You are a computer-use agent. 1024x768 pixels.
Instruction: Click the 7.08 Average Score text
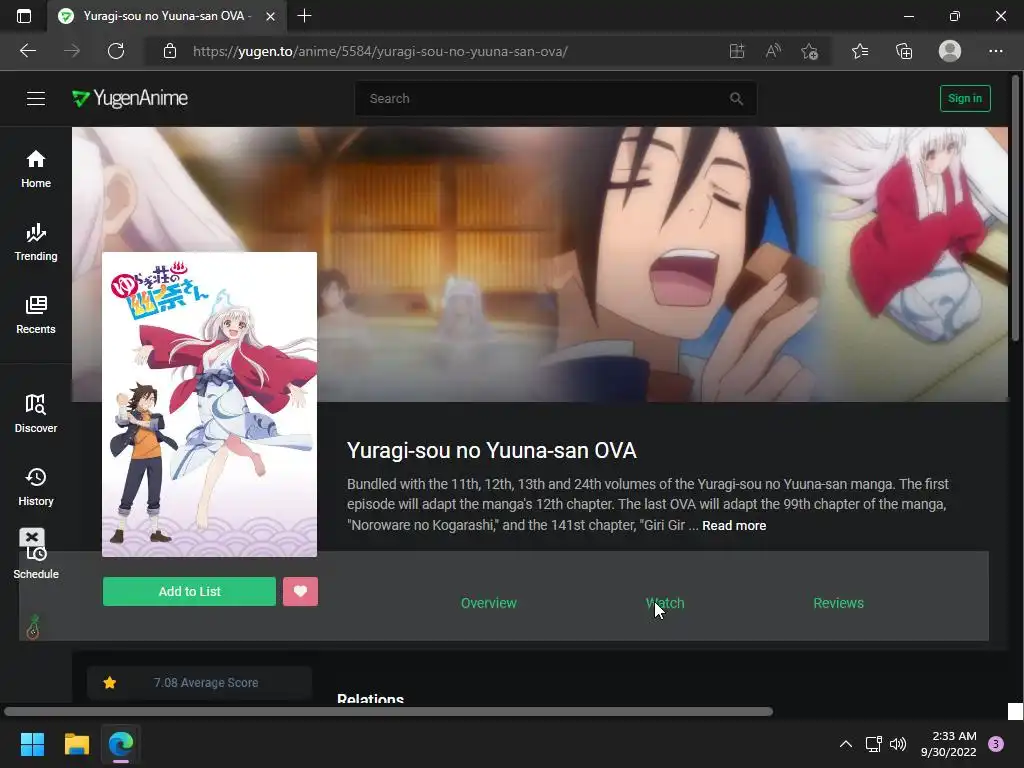coord(206,682)
